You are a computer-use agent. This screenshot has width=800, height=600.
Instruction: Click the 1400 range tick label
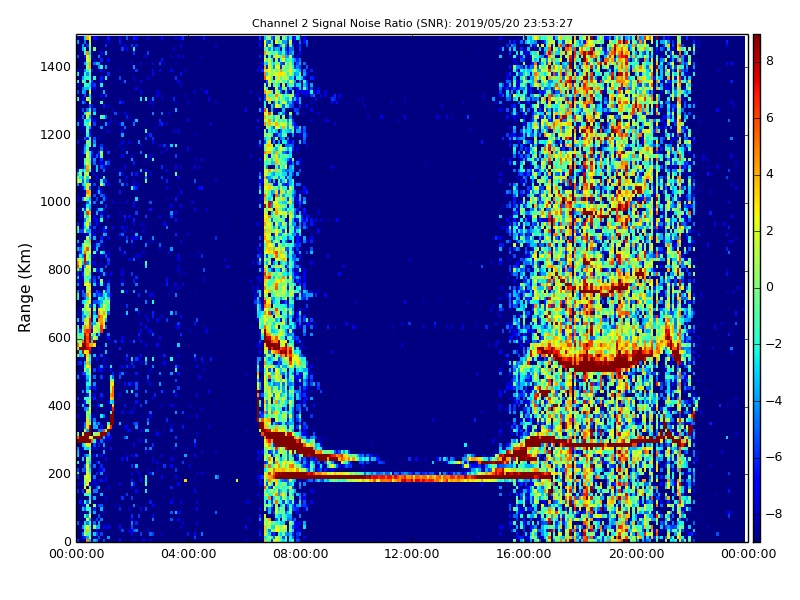pos(56,67)
